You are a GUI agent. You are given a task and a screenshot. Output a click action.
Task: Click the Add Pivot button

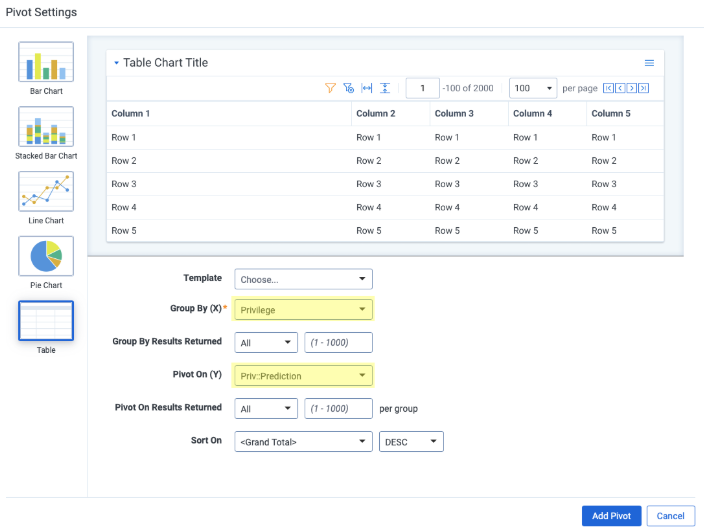[612, 516]
